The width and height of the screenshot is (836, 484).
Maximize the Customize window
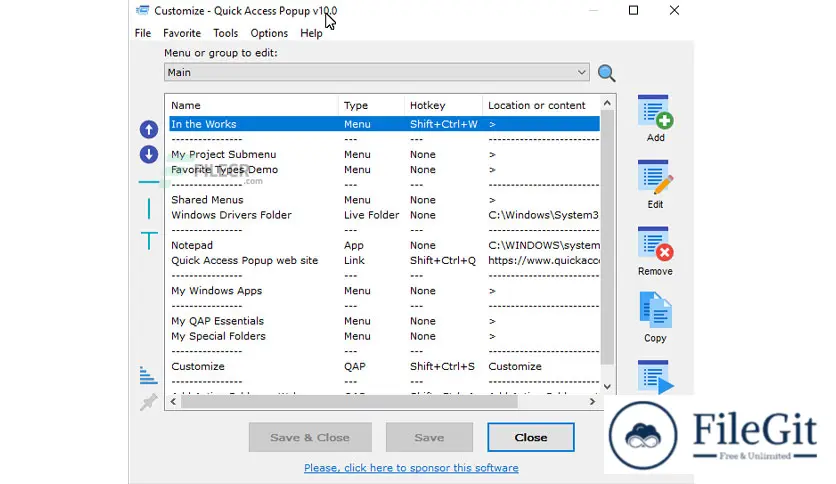coord(633,10)
